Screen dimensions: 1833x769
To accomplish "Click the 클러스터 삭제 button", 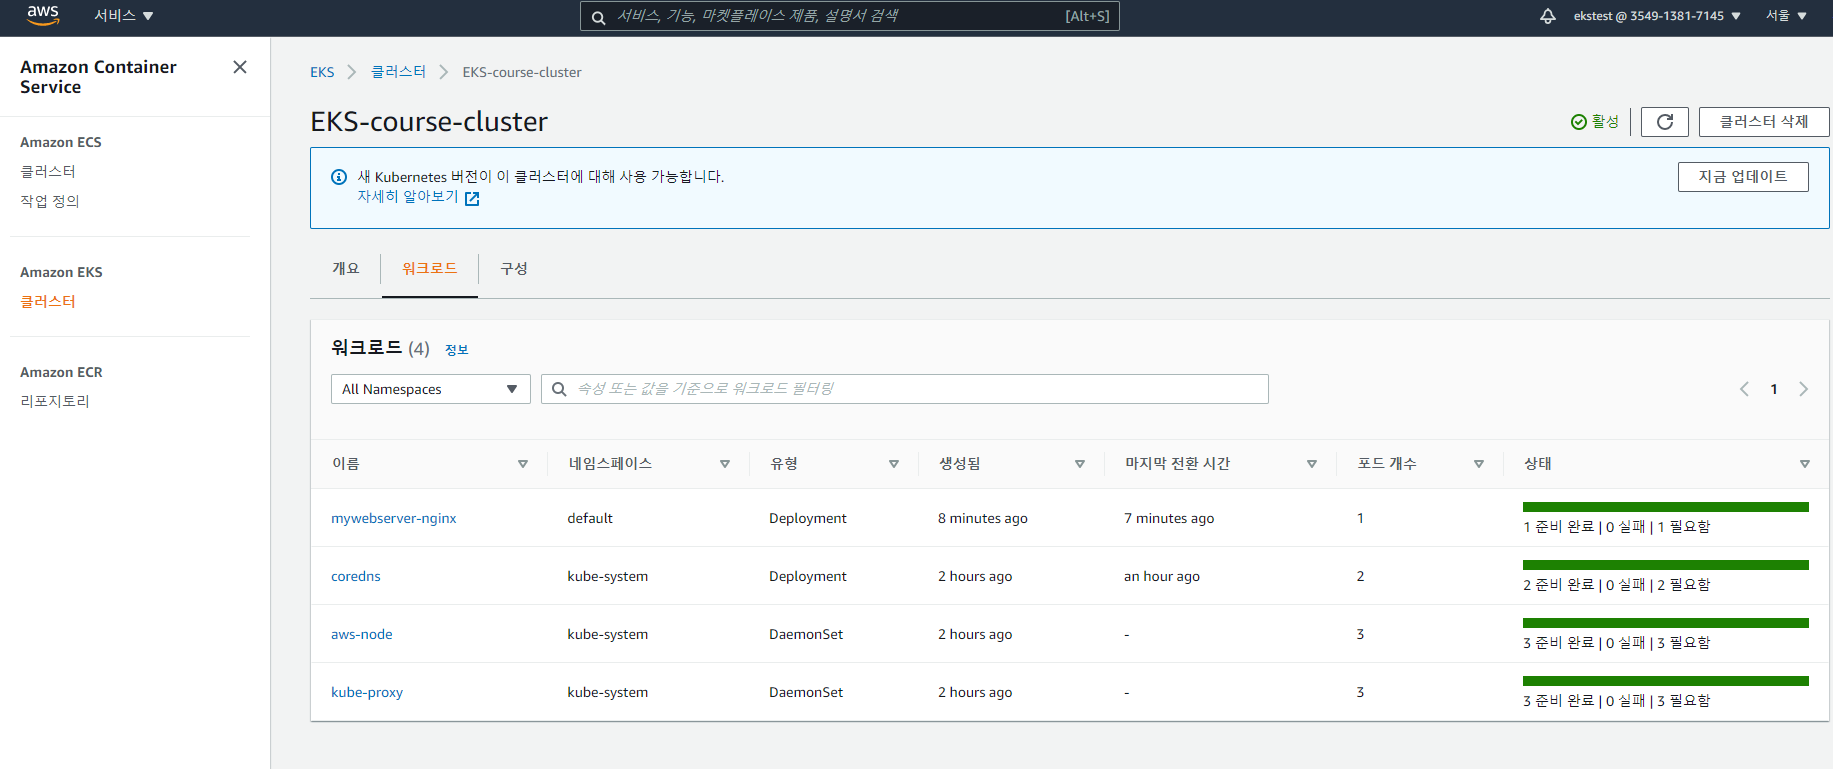I will (1764, 122).
